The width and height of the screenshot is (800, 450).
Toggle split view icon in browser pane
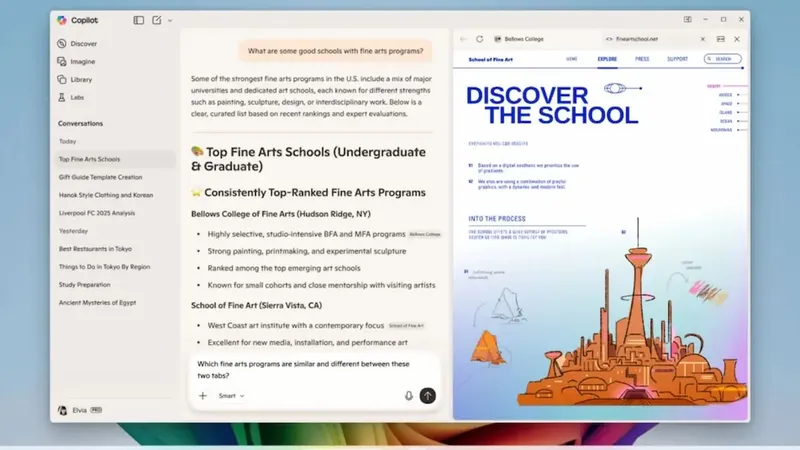(720, 39)
